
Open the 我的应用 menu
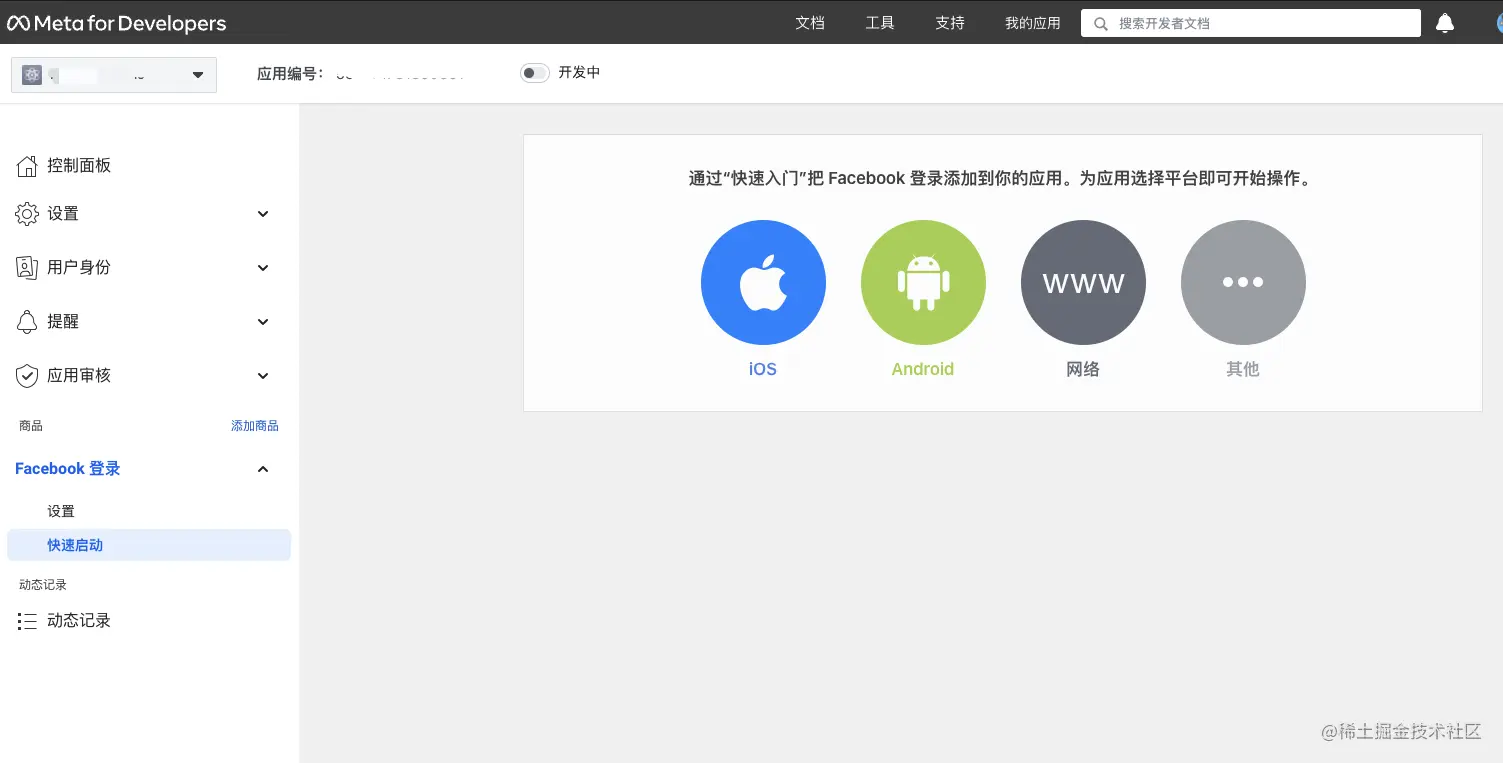pos(1032,22)
